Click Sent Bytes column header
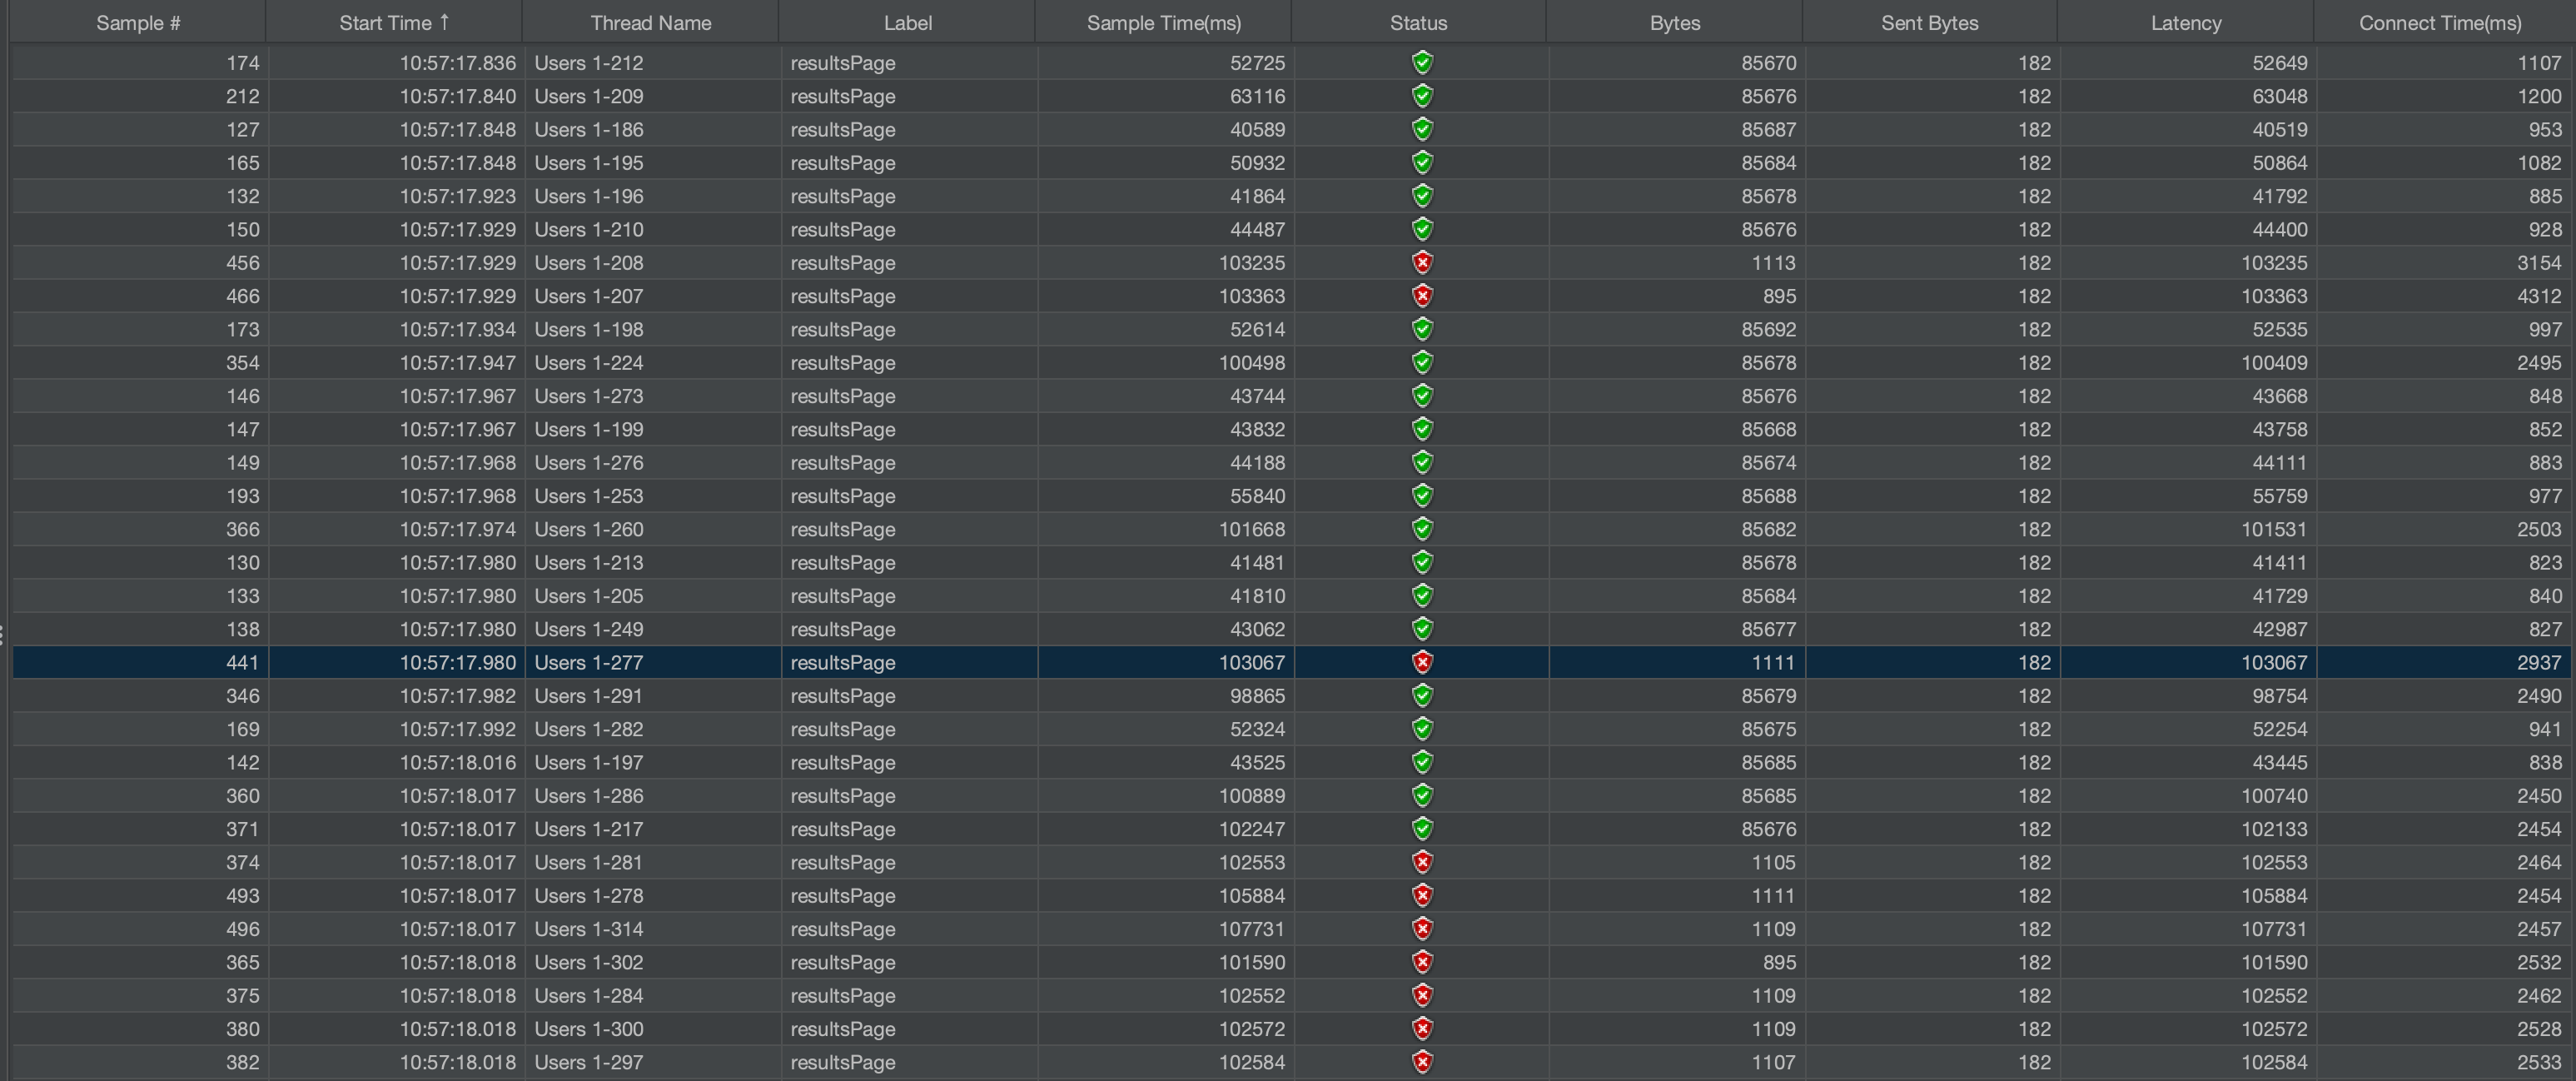Image resolution: width=2576 pixels, height=1081 pixels. coord(1929,23)
